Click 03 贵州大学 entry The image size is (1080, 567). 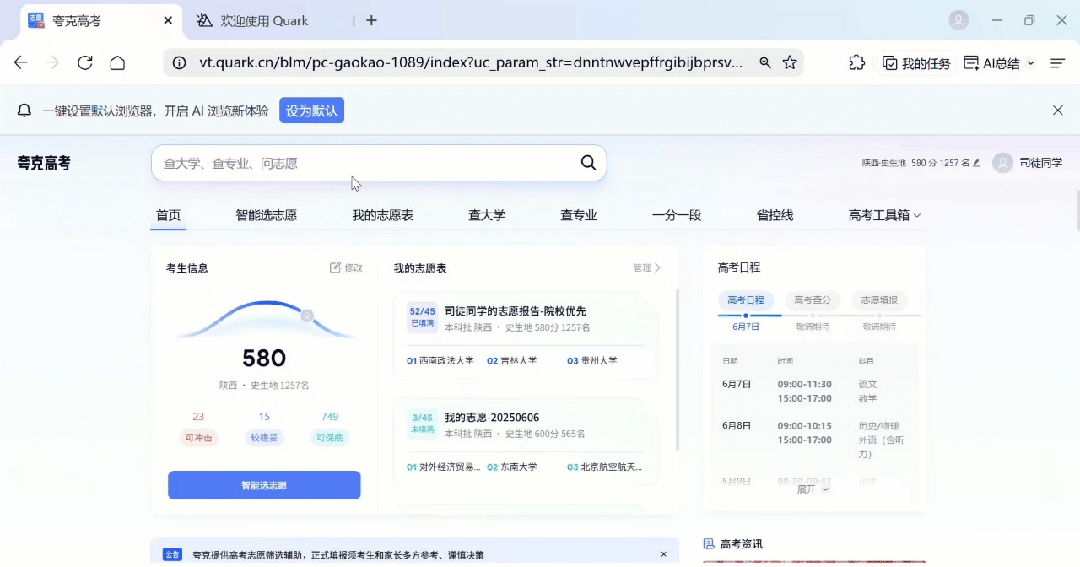click(592, 360)
